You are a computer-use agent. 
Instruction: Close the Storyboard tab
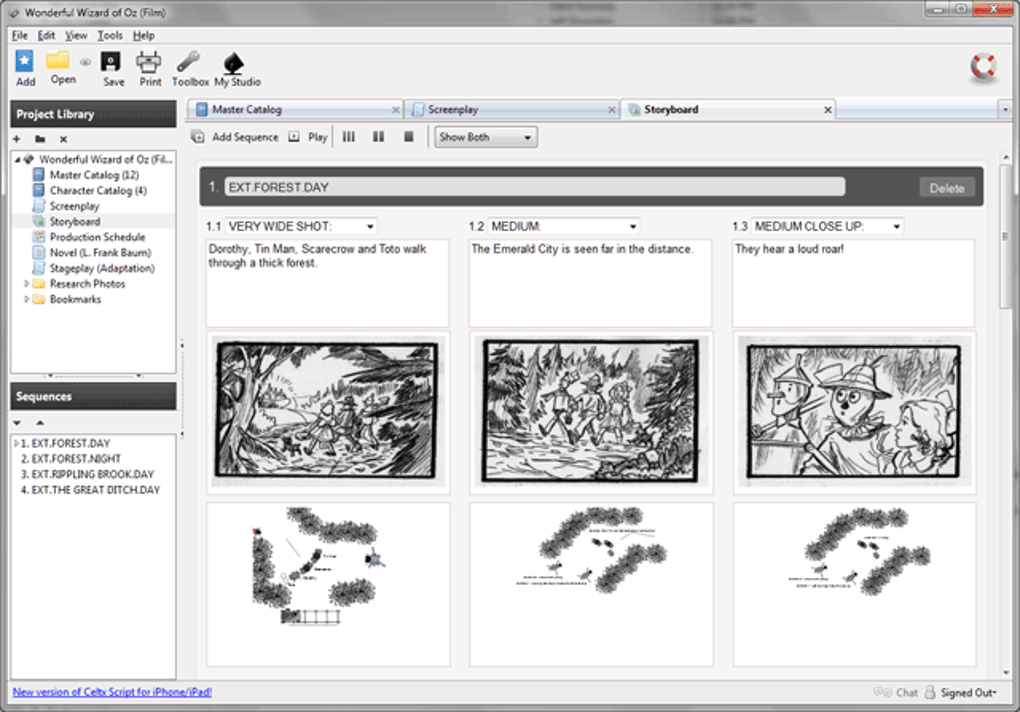point(827,110)
